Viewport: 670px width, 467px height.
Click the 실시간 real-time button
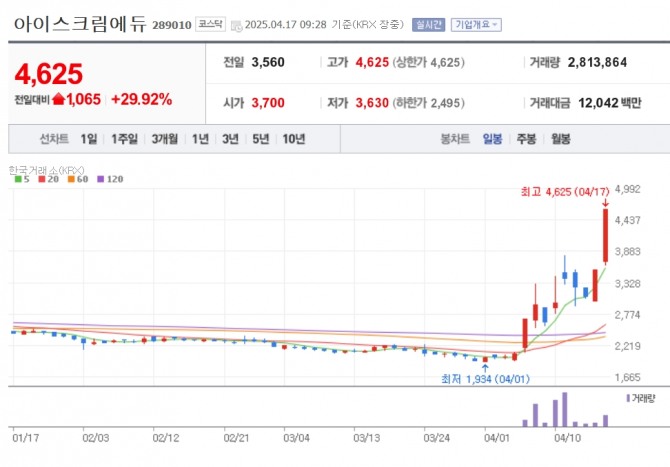pos(428,25)
